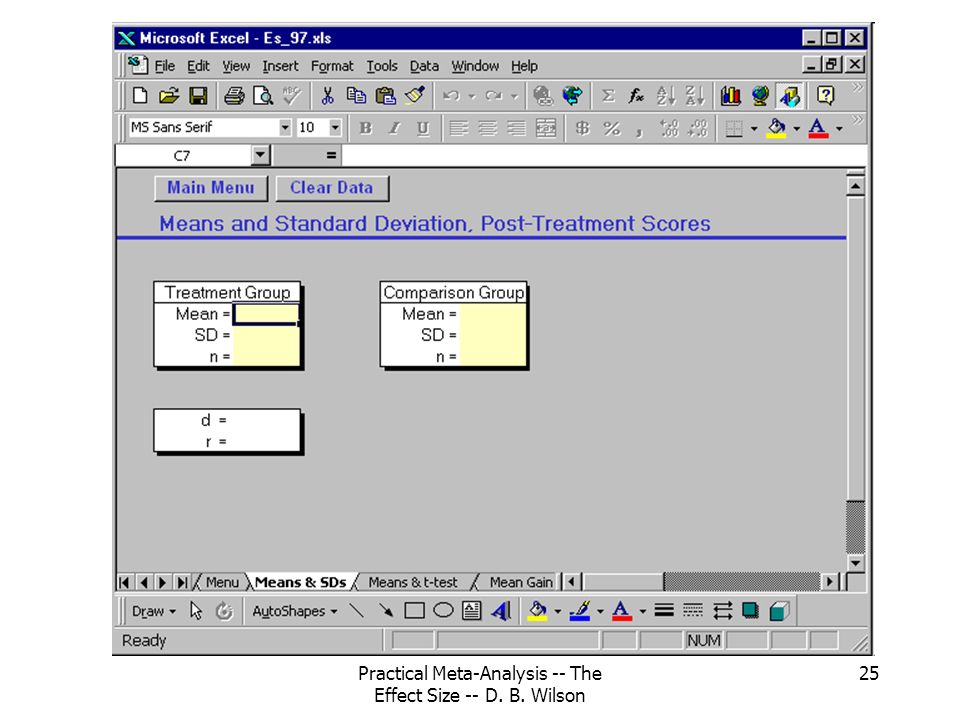This screenshot has height=720, width=960.
Task: Open the Web Toolbar icon
Action: pos(572,96)
